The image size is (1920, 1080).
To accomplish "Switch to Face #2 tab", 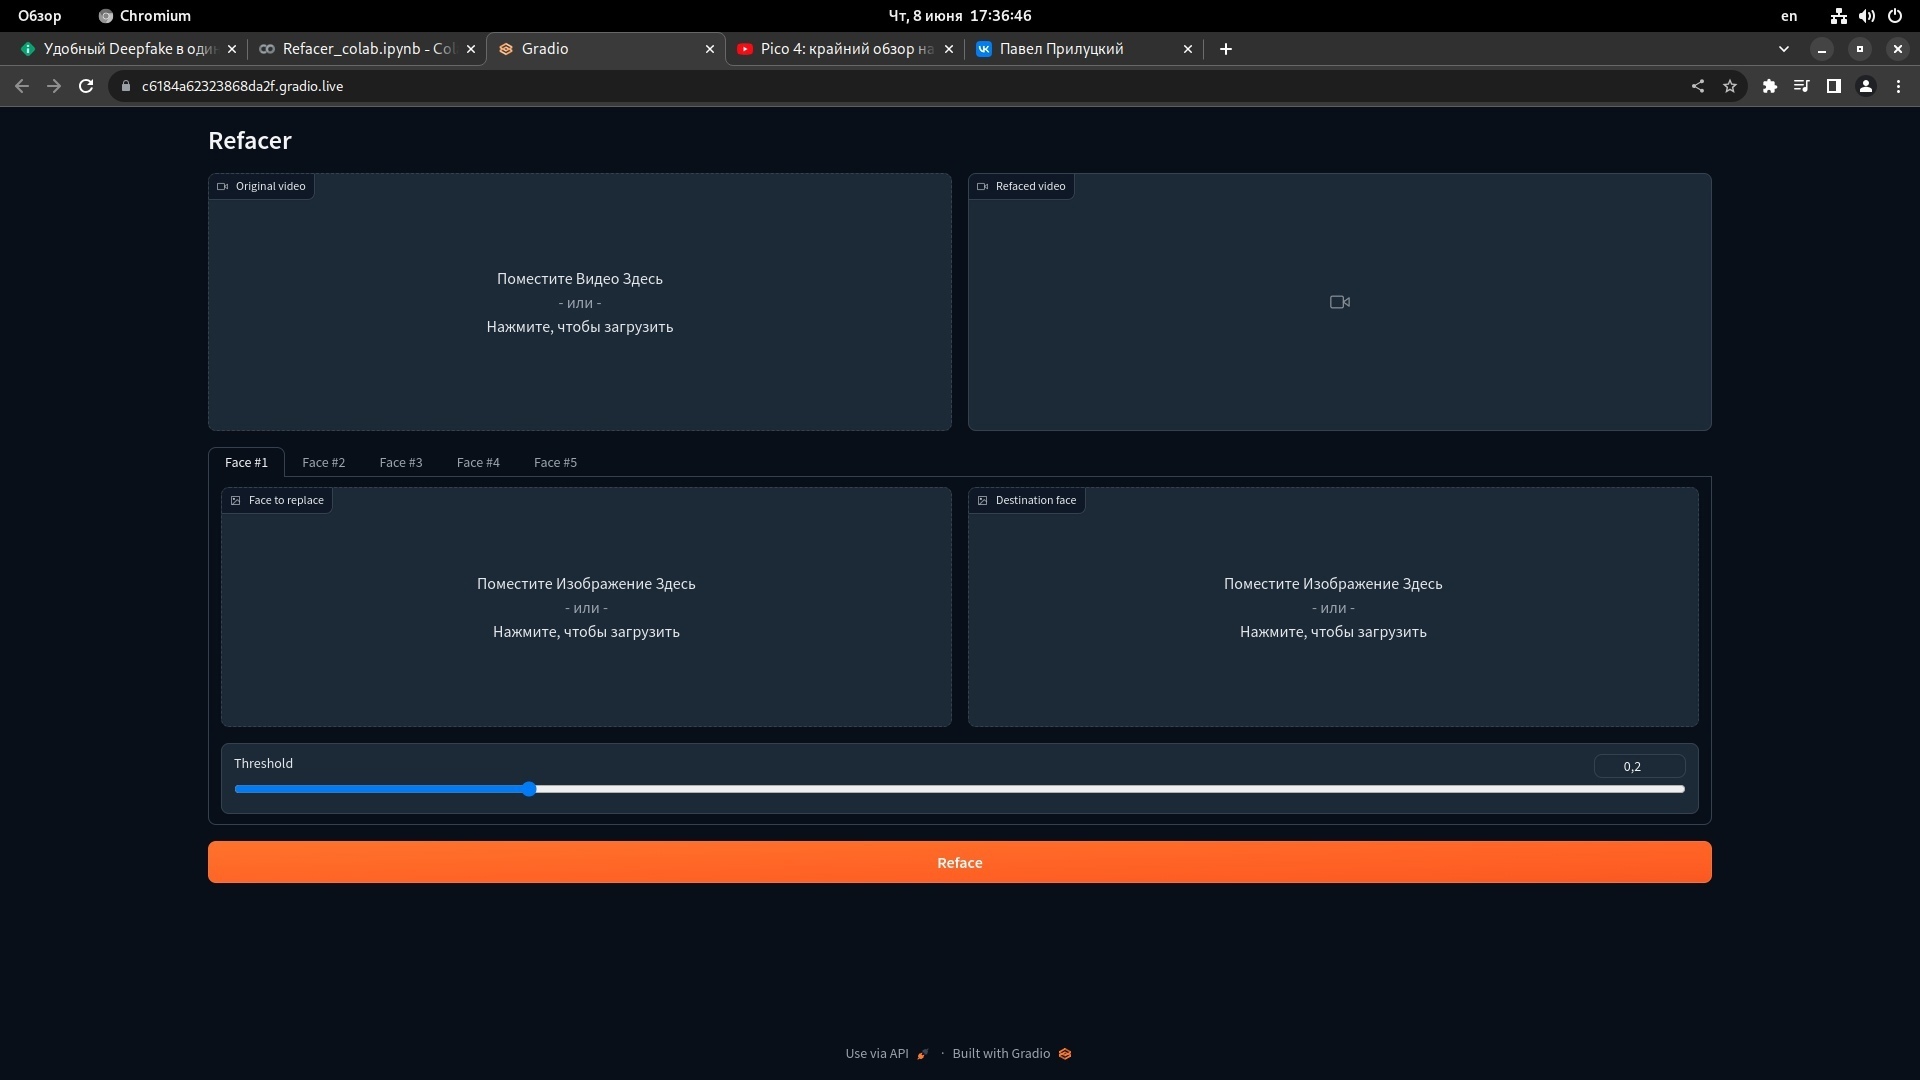I will (x=323, y=462).
